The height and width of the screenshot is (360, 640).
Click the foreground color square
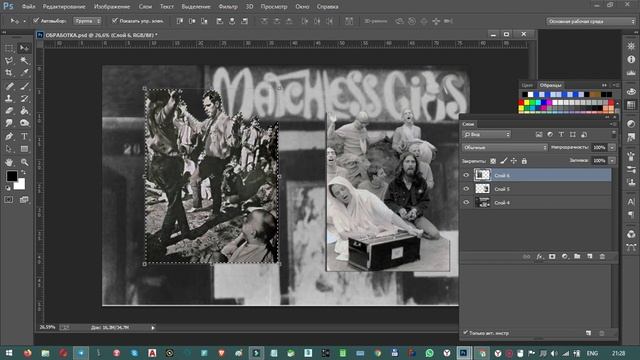coord(11,176)
